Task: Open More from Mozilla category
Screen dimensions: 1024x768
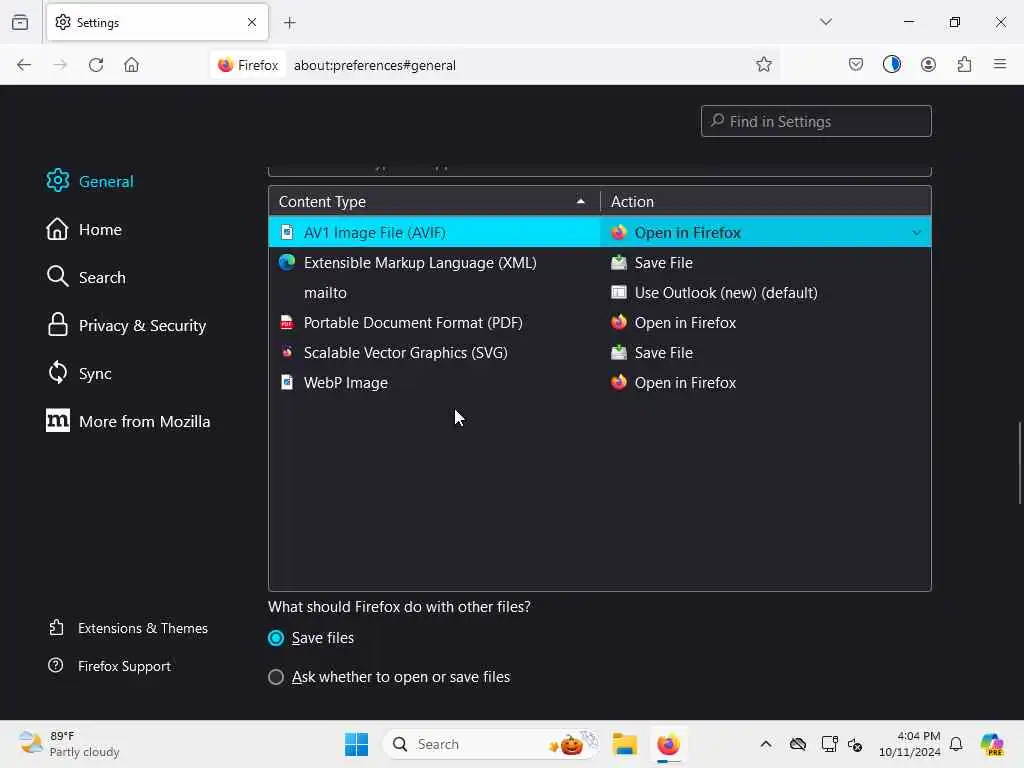Action: click(128, 421)
